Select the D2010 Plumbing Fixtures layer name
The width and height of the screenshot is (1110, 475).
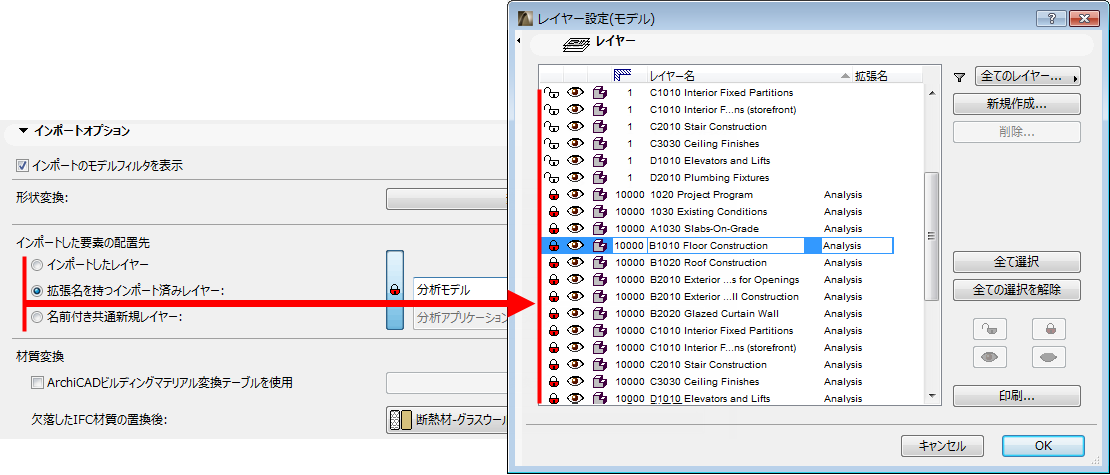tap(709, 178)
